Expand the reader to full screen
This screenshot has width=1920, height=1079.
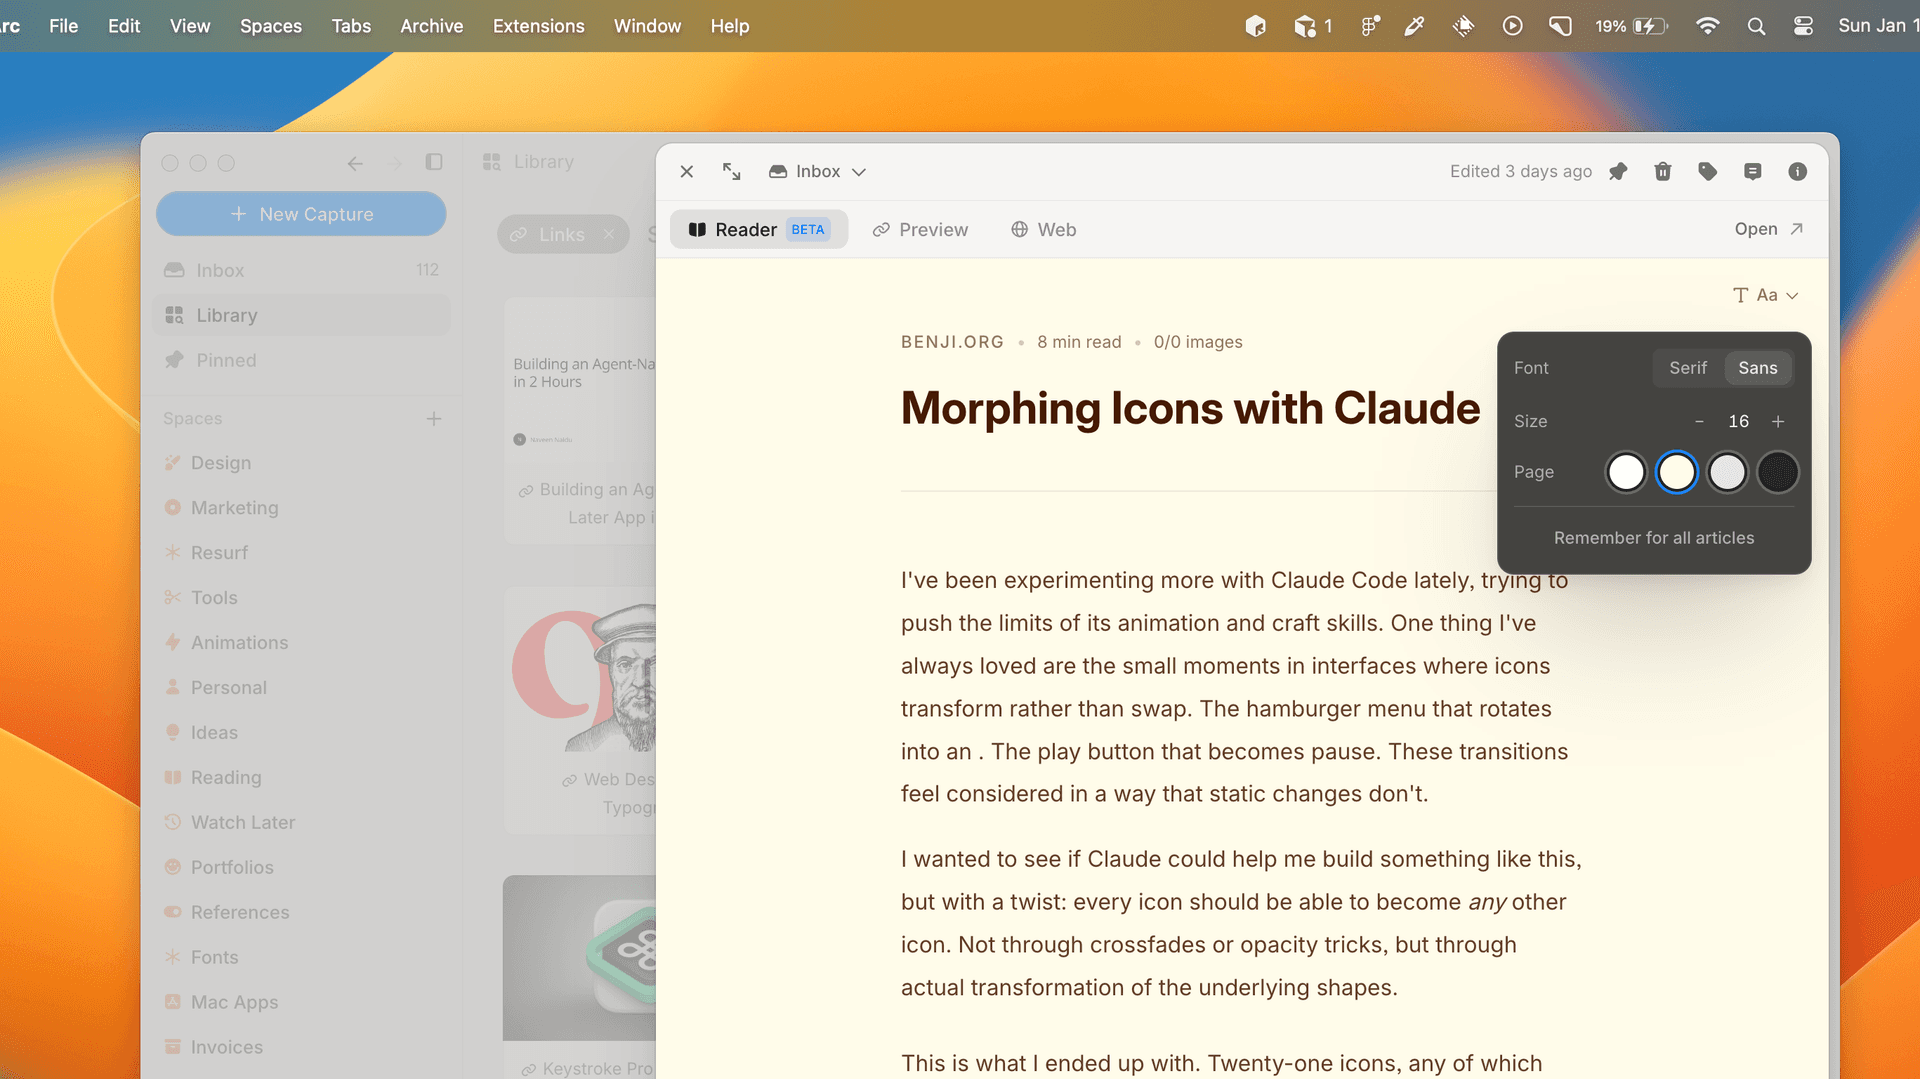coord(732,172)
